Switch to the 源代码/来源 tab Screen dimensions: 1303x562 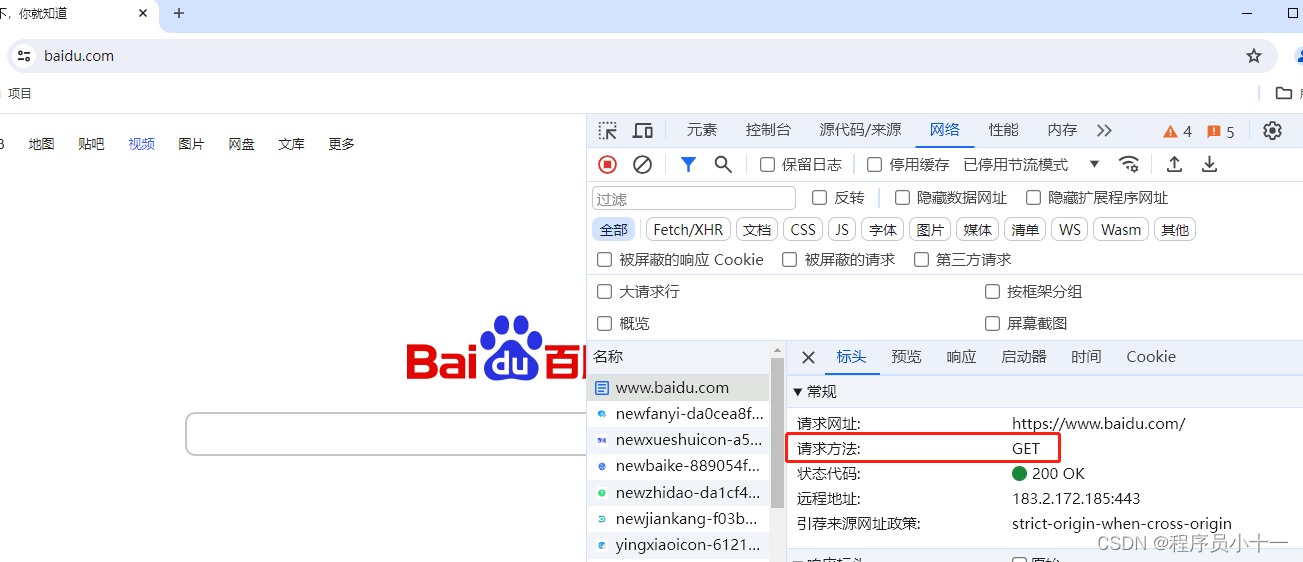pos(860,130)
